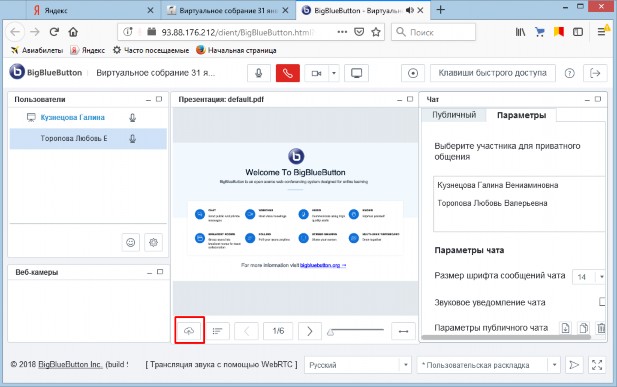Open a new browser tab
This screenshot has height=387, width=617.
pos(441,10)
